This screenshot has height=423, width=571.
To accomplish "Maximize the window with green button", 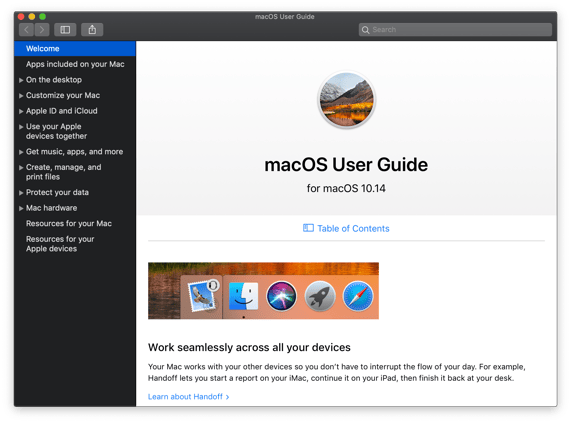I will [43, 16].
